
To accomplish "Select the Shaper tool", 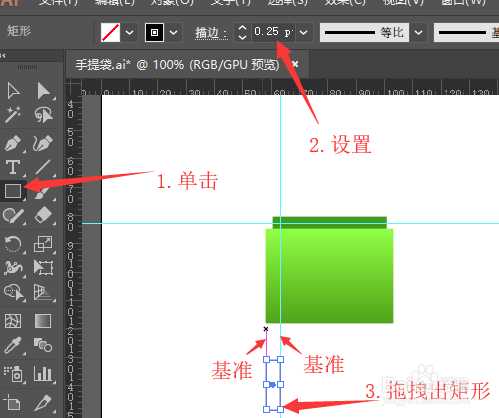I will [x=13, y=215].
